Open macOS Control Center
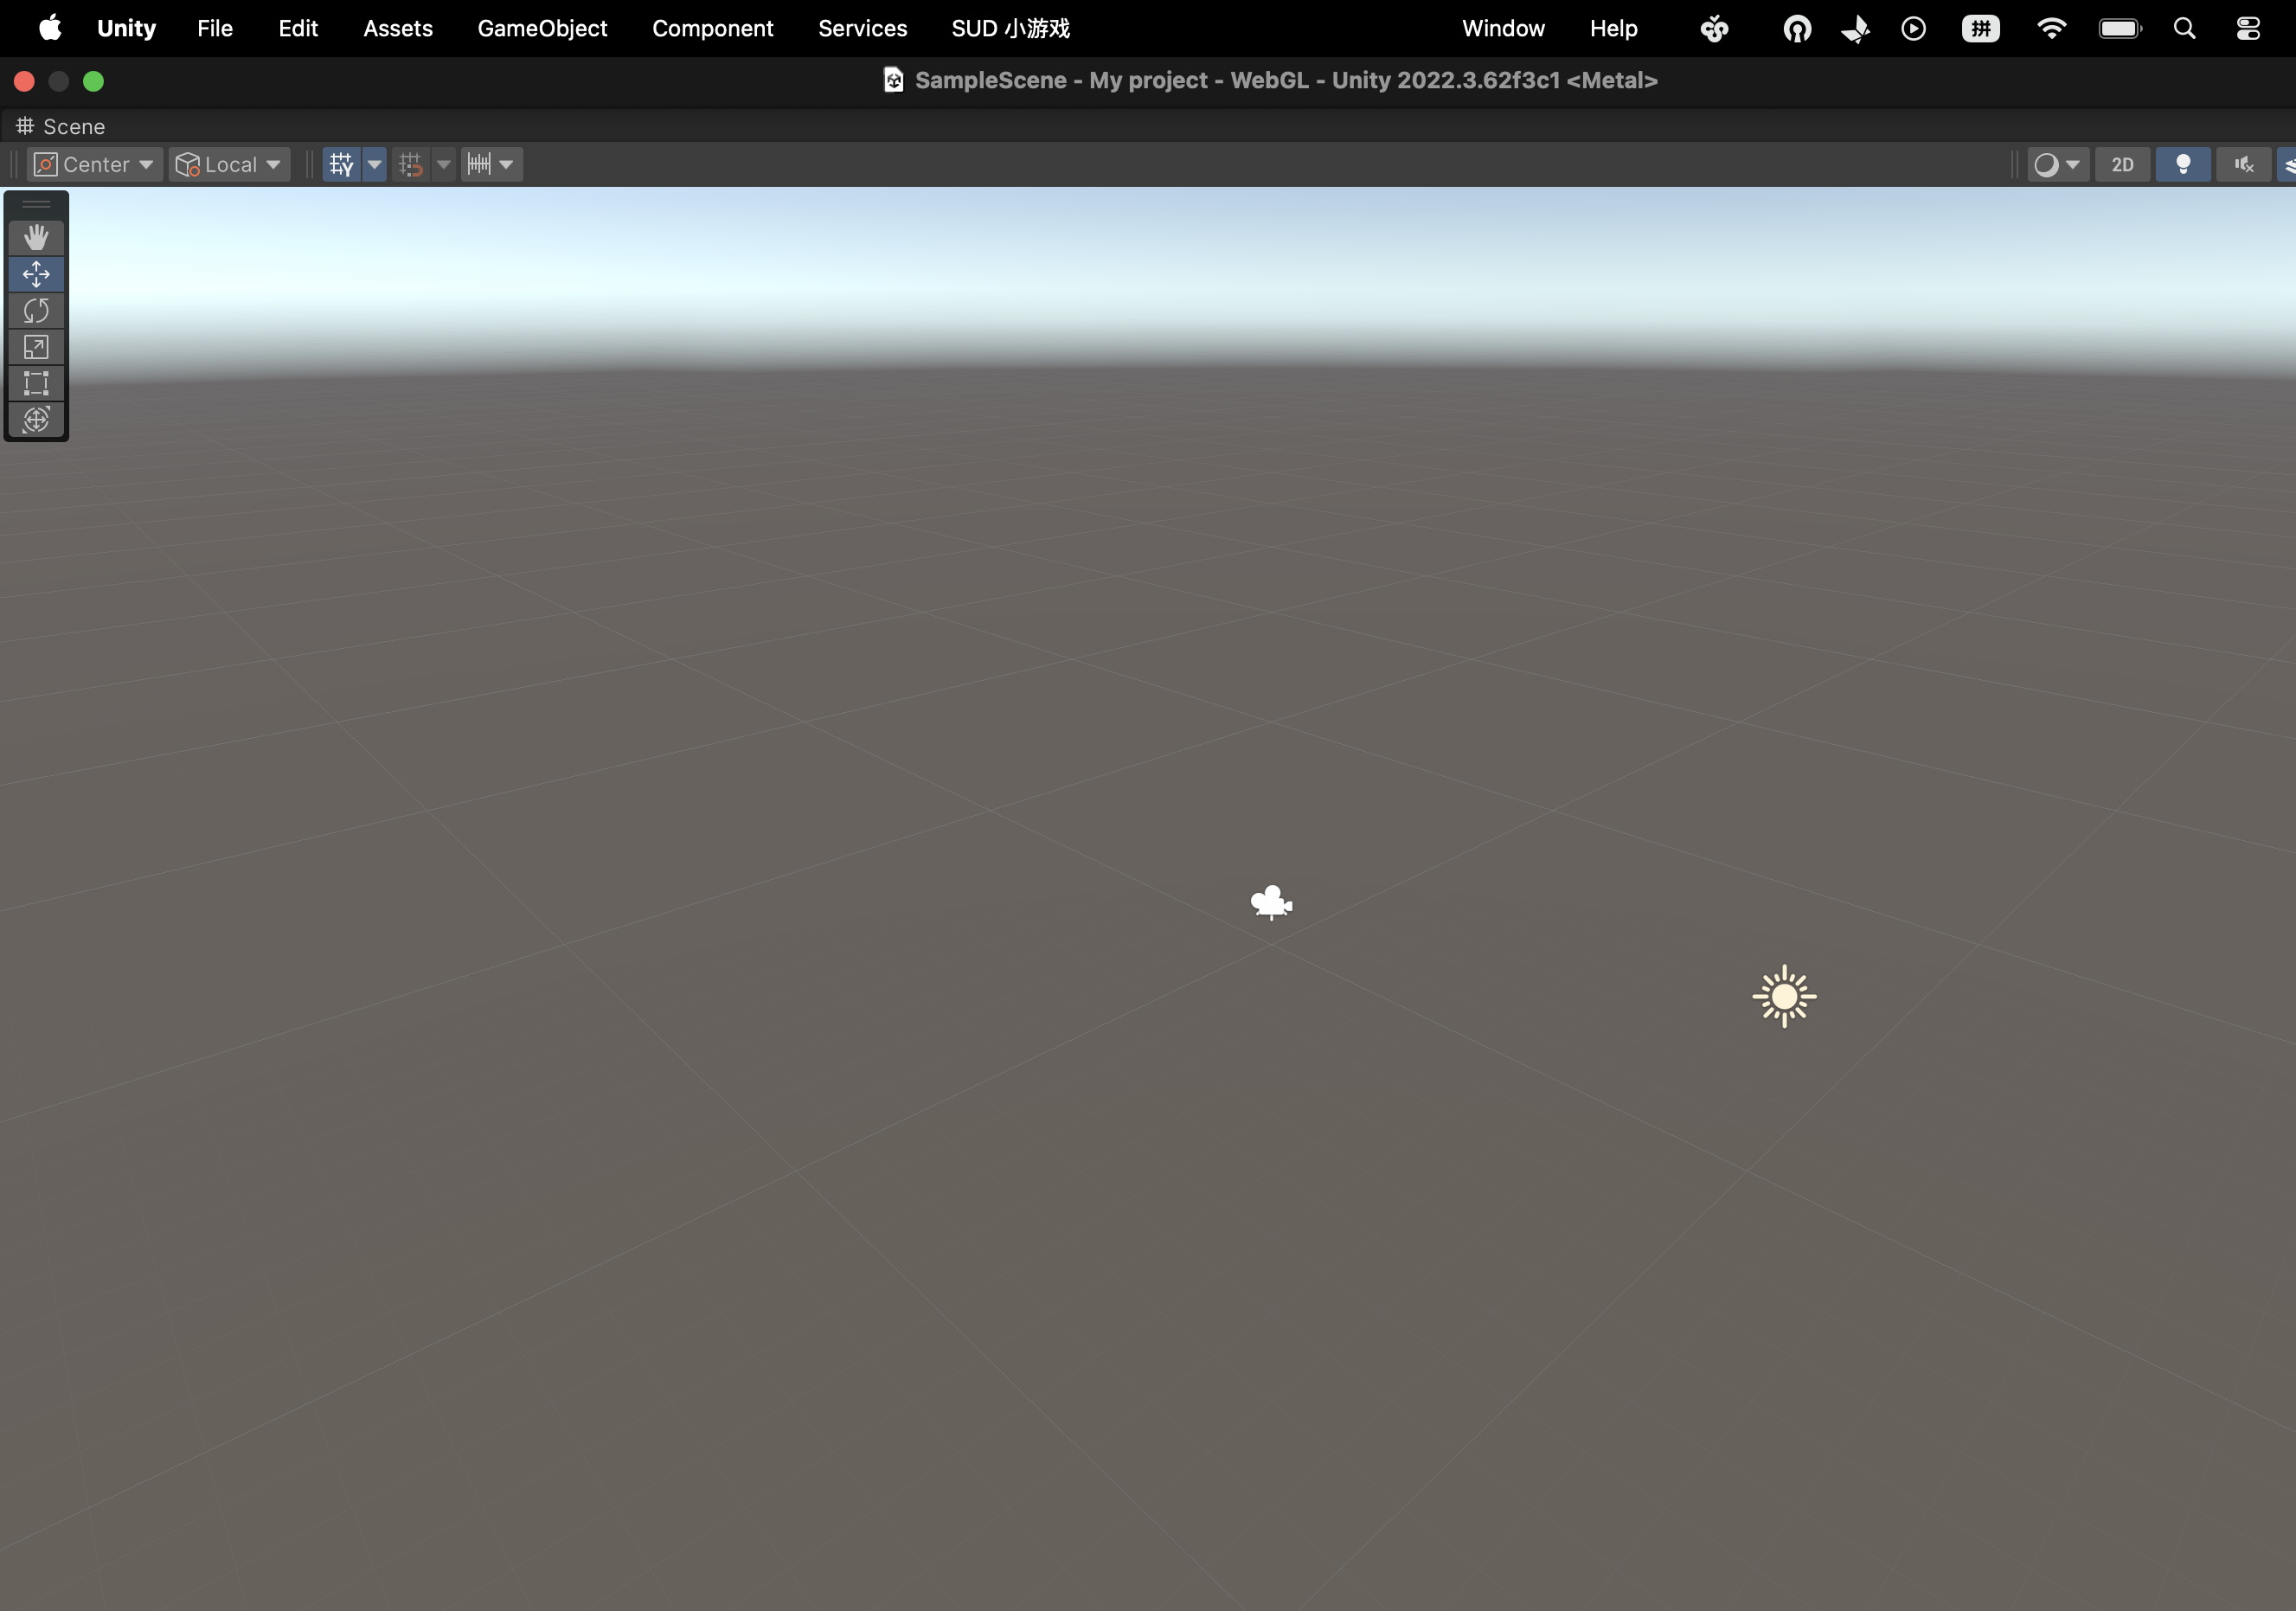Screen dimensions: 2296x1611 (2248, 28)
